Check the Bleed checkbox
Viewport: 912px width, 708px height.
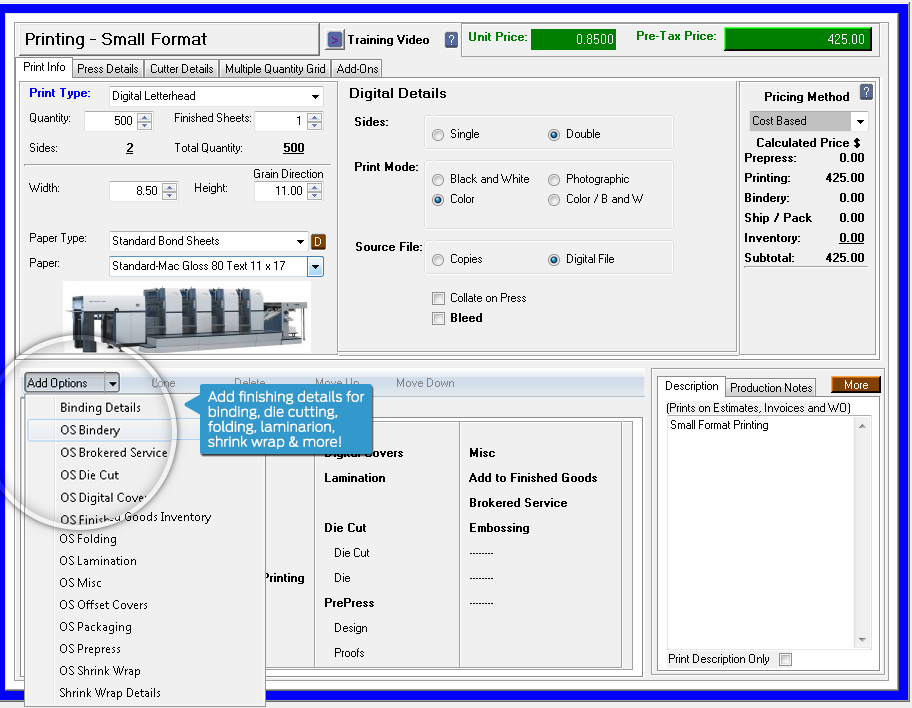438,318
